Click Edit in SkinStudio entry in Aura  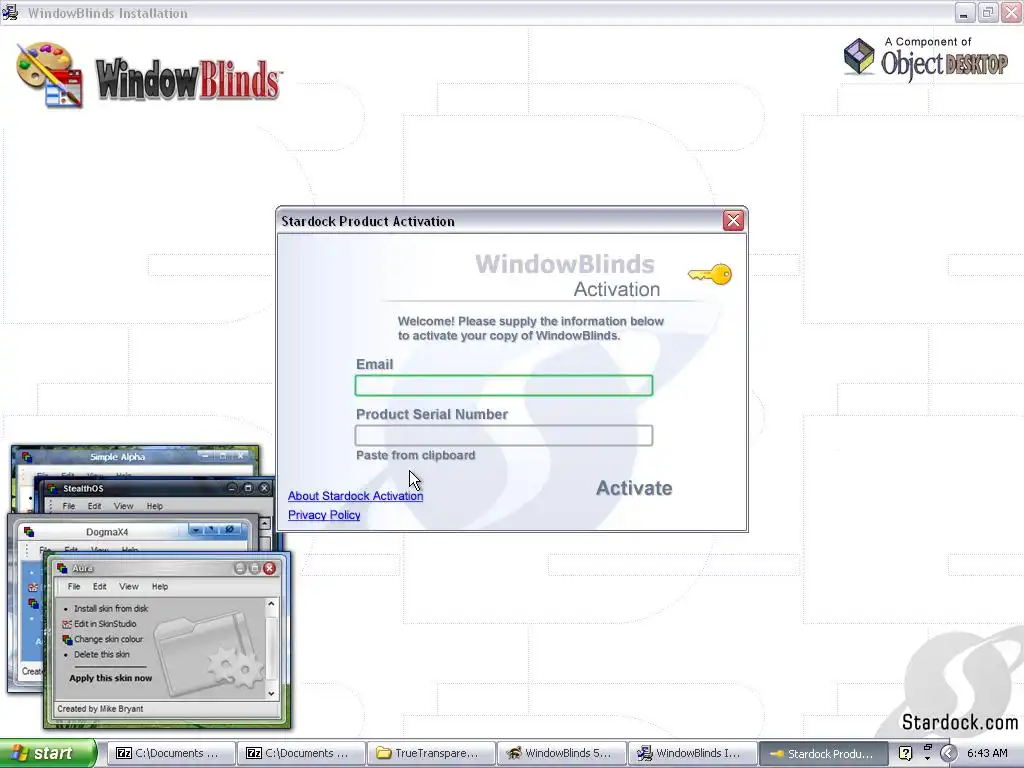coord(105,624)
